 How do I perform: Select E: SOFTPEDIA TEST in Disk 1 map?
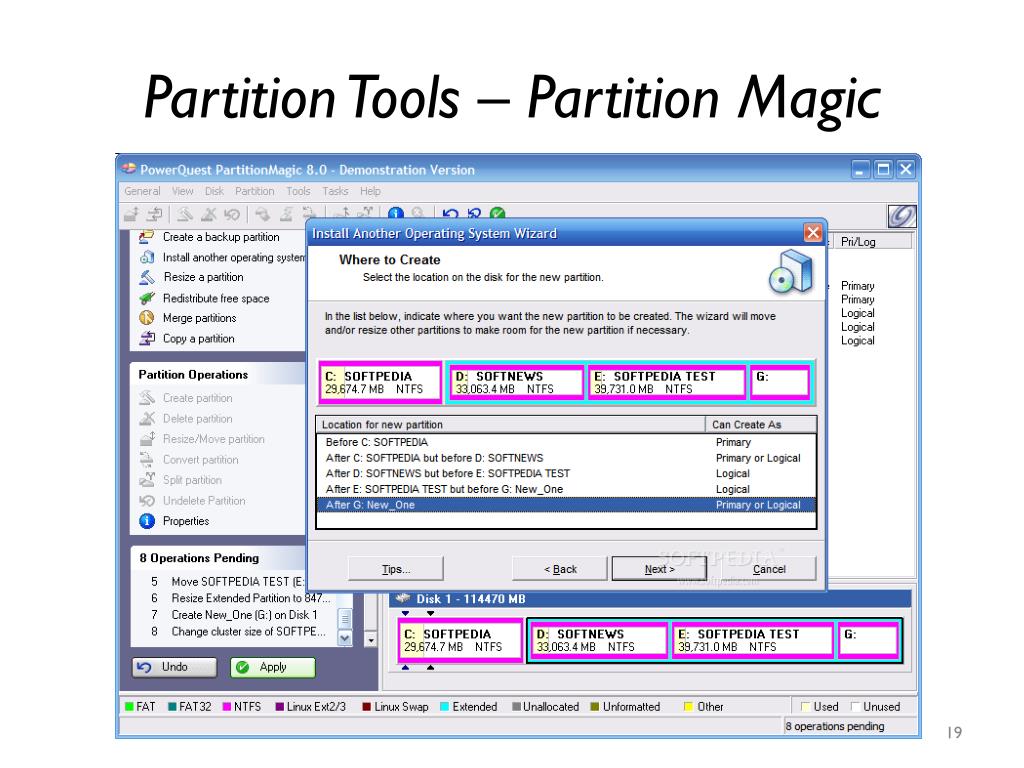pos(753,639)
